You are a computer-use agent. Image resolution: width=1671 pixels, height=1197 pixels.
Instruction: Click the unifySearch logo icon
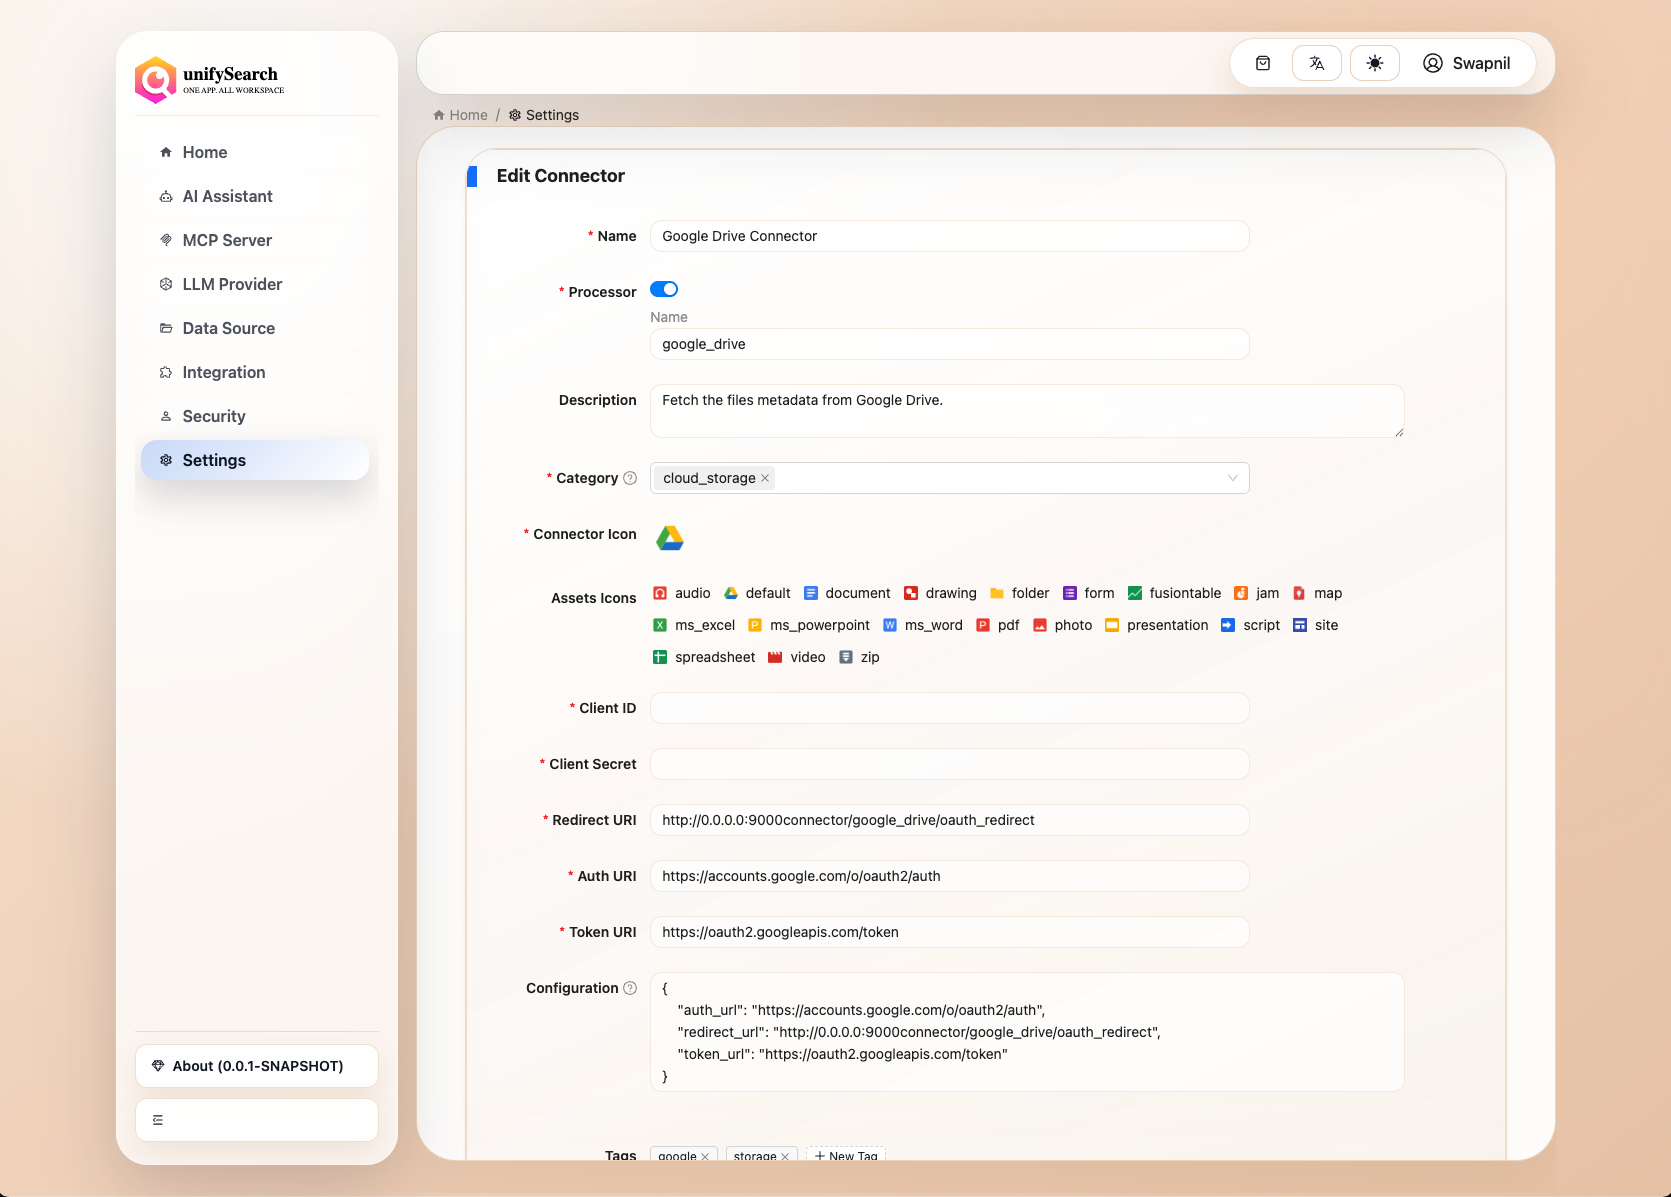point(156,80)
